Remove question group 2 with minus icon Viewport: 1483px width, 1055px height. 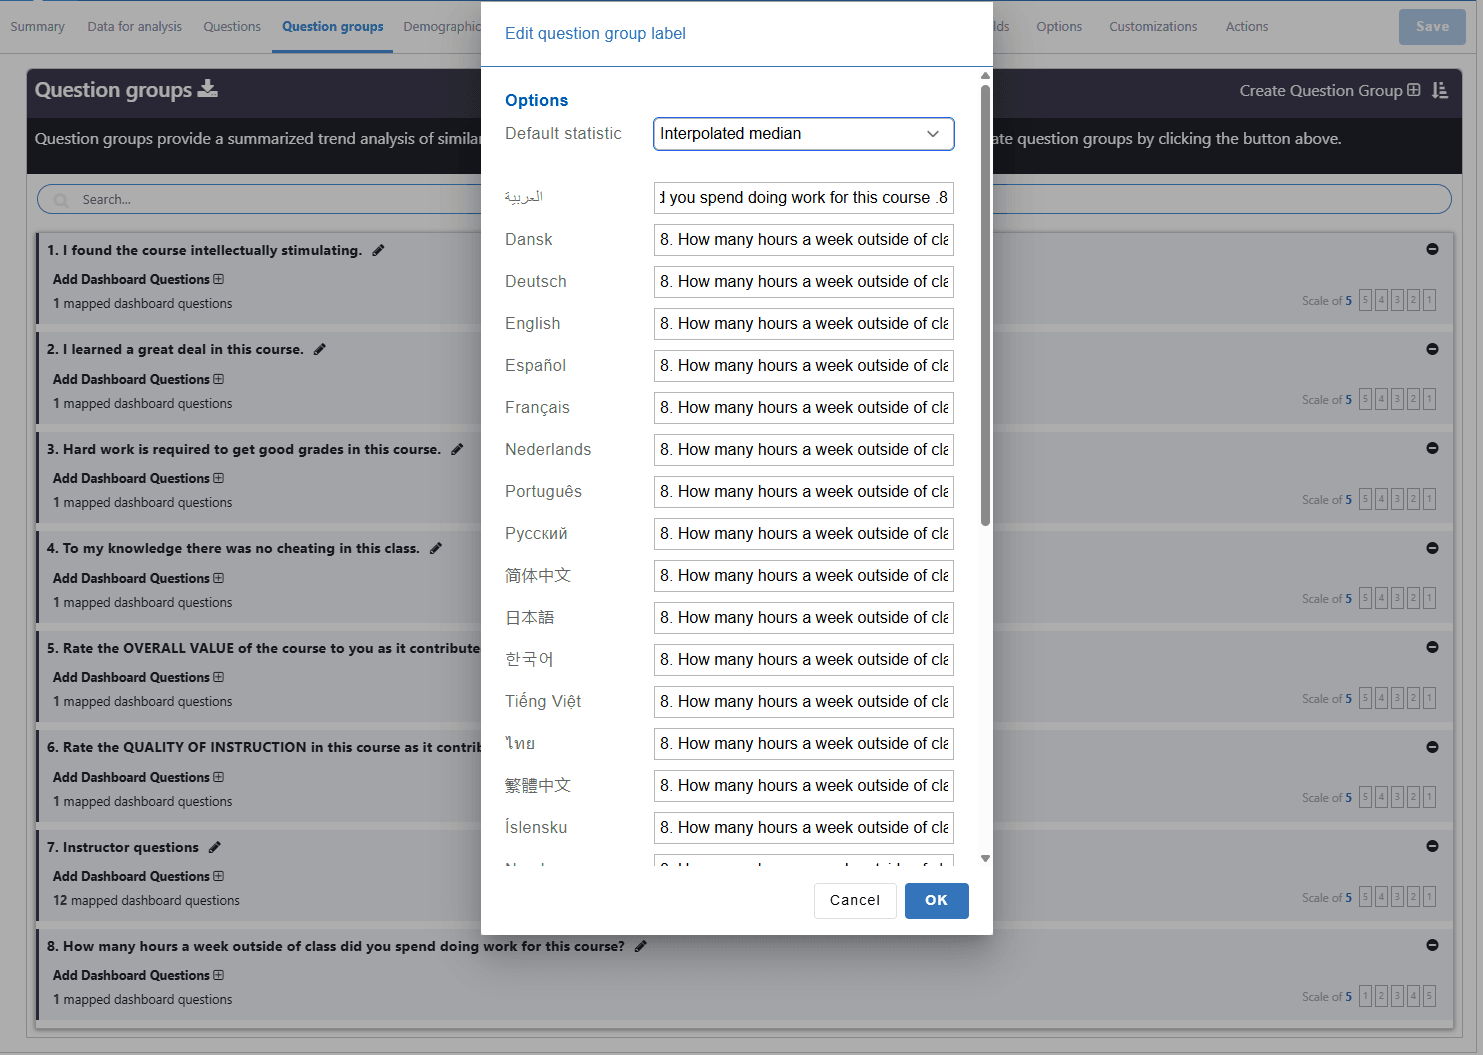pyautogui.click(x=1432, y=349)
